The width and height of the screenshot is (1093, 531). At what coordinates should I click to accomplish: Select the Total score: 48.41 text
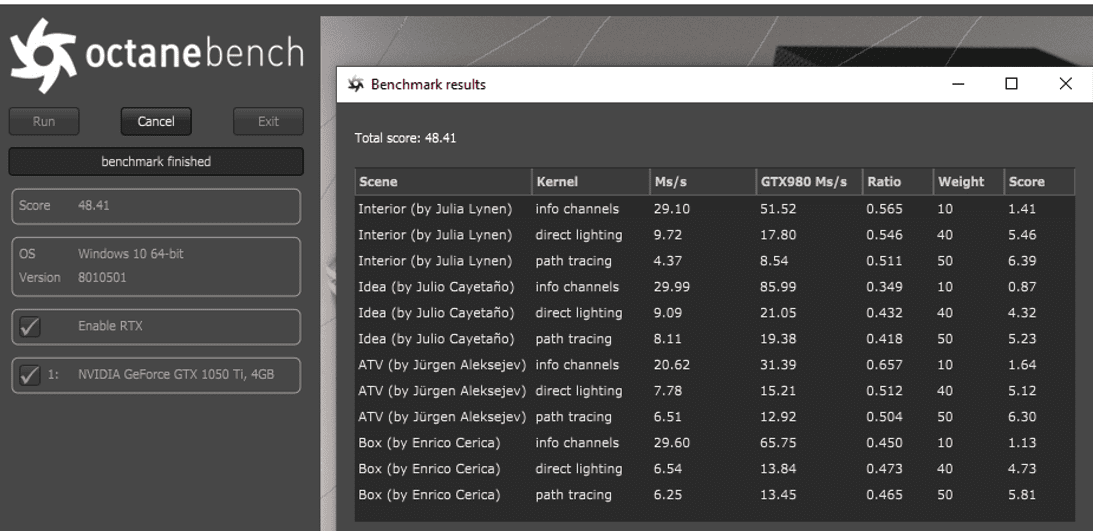pos(405,138)
